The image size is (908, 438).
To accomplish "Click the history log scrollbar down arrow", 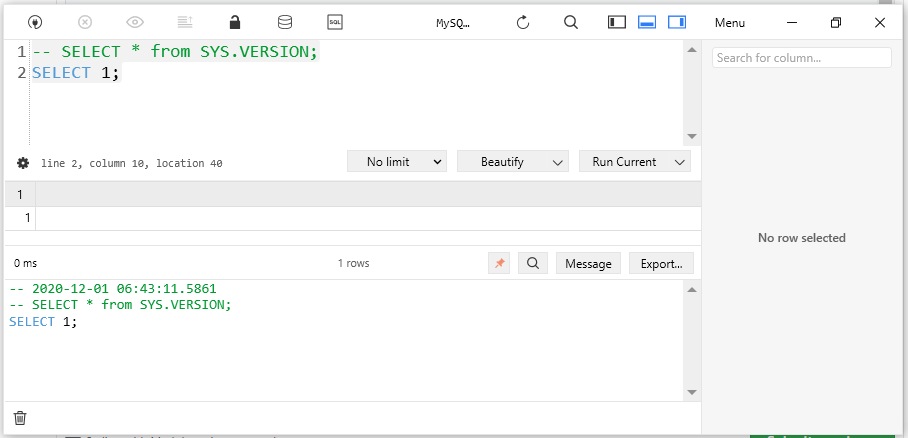I will click(691, 392).
